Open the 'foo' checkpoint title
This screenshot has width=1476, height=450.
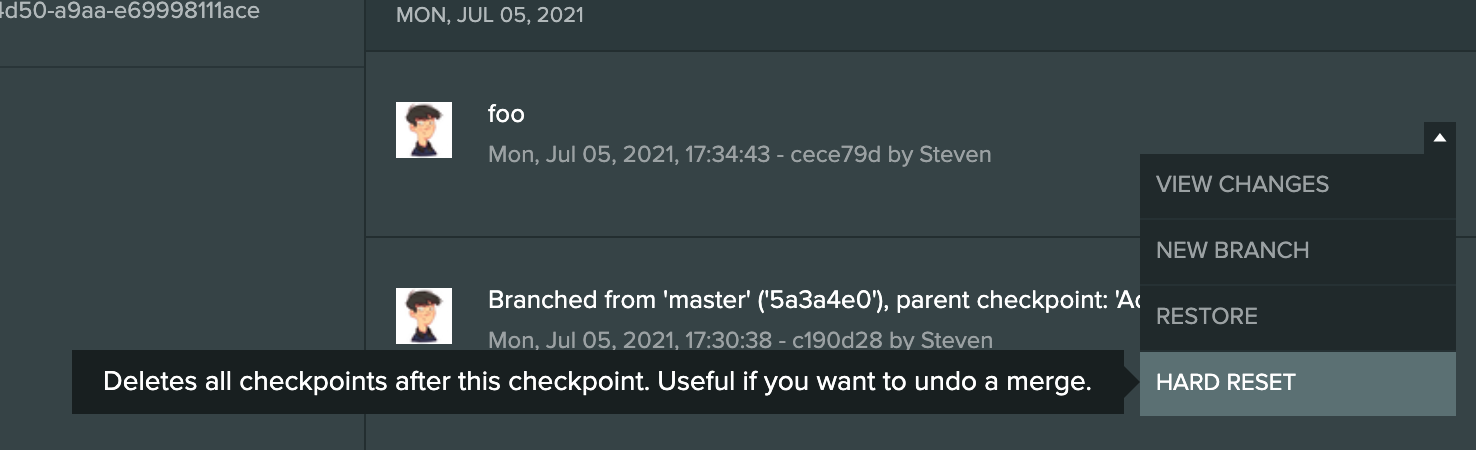click(x=506, y=114)
